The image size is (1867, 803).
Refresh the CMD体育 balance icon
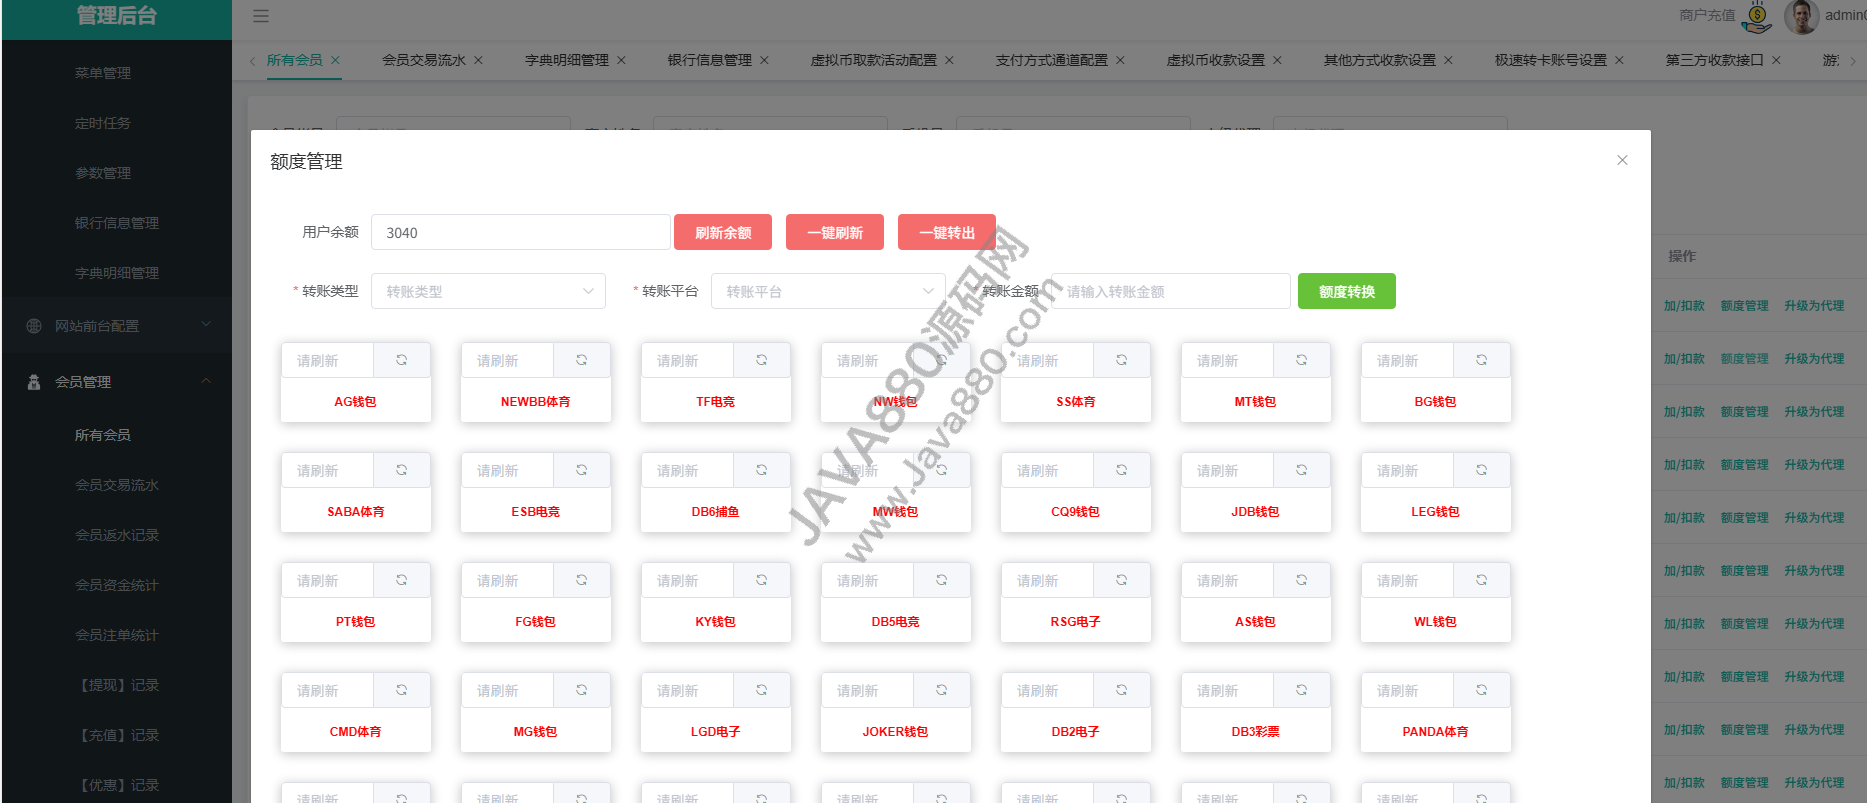pos(402,690)
